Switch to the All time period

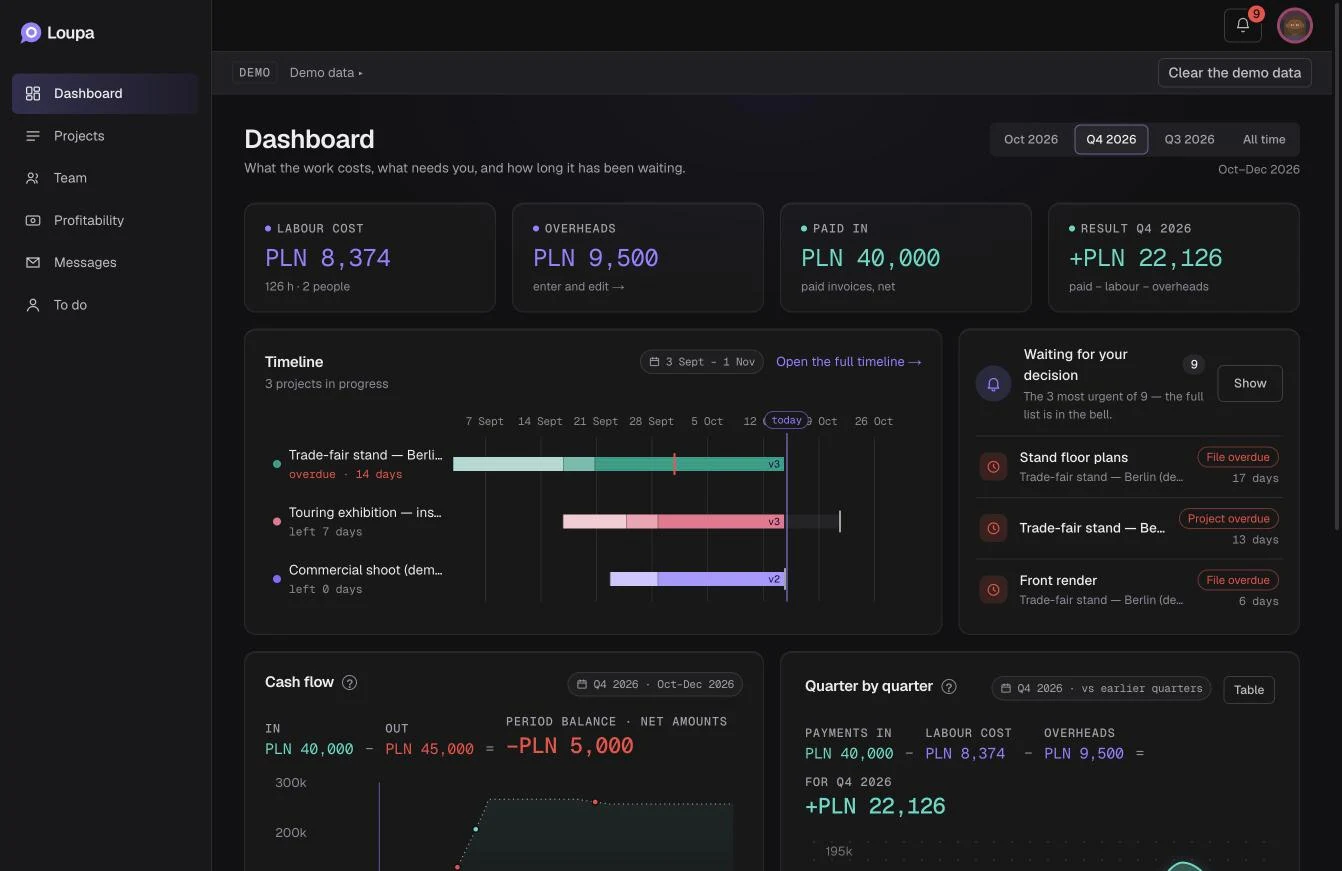tap(1264, 140)
